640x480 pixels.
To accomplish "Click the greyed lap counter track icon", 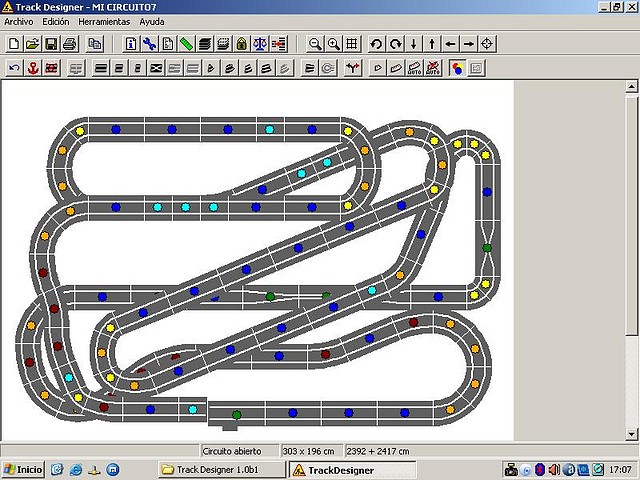I will click(x=328, y=68).
